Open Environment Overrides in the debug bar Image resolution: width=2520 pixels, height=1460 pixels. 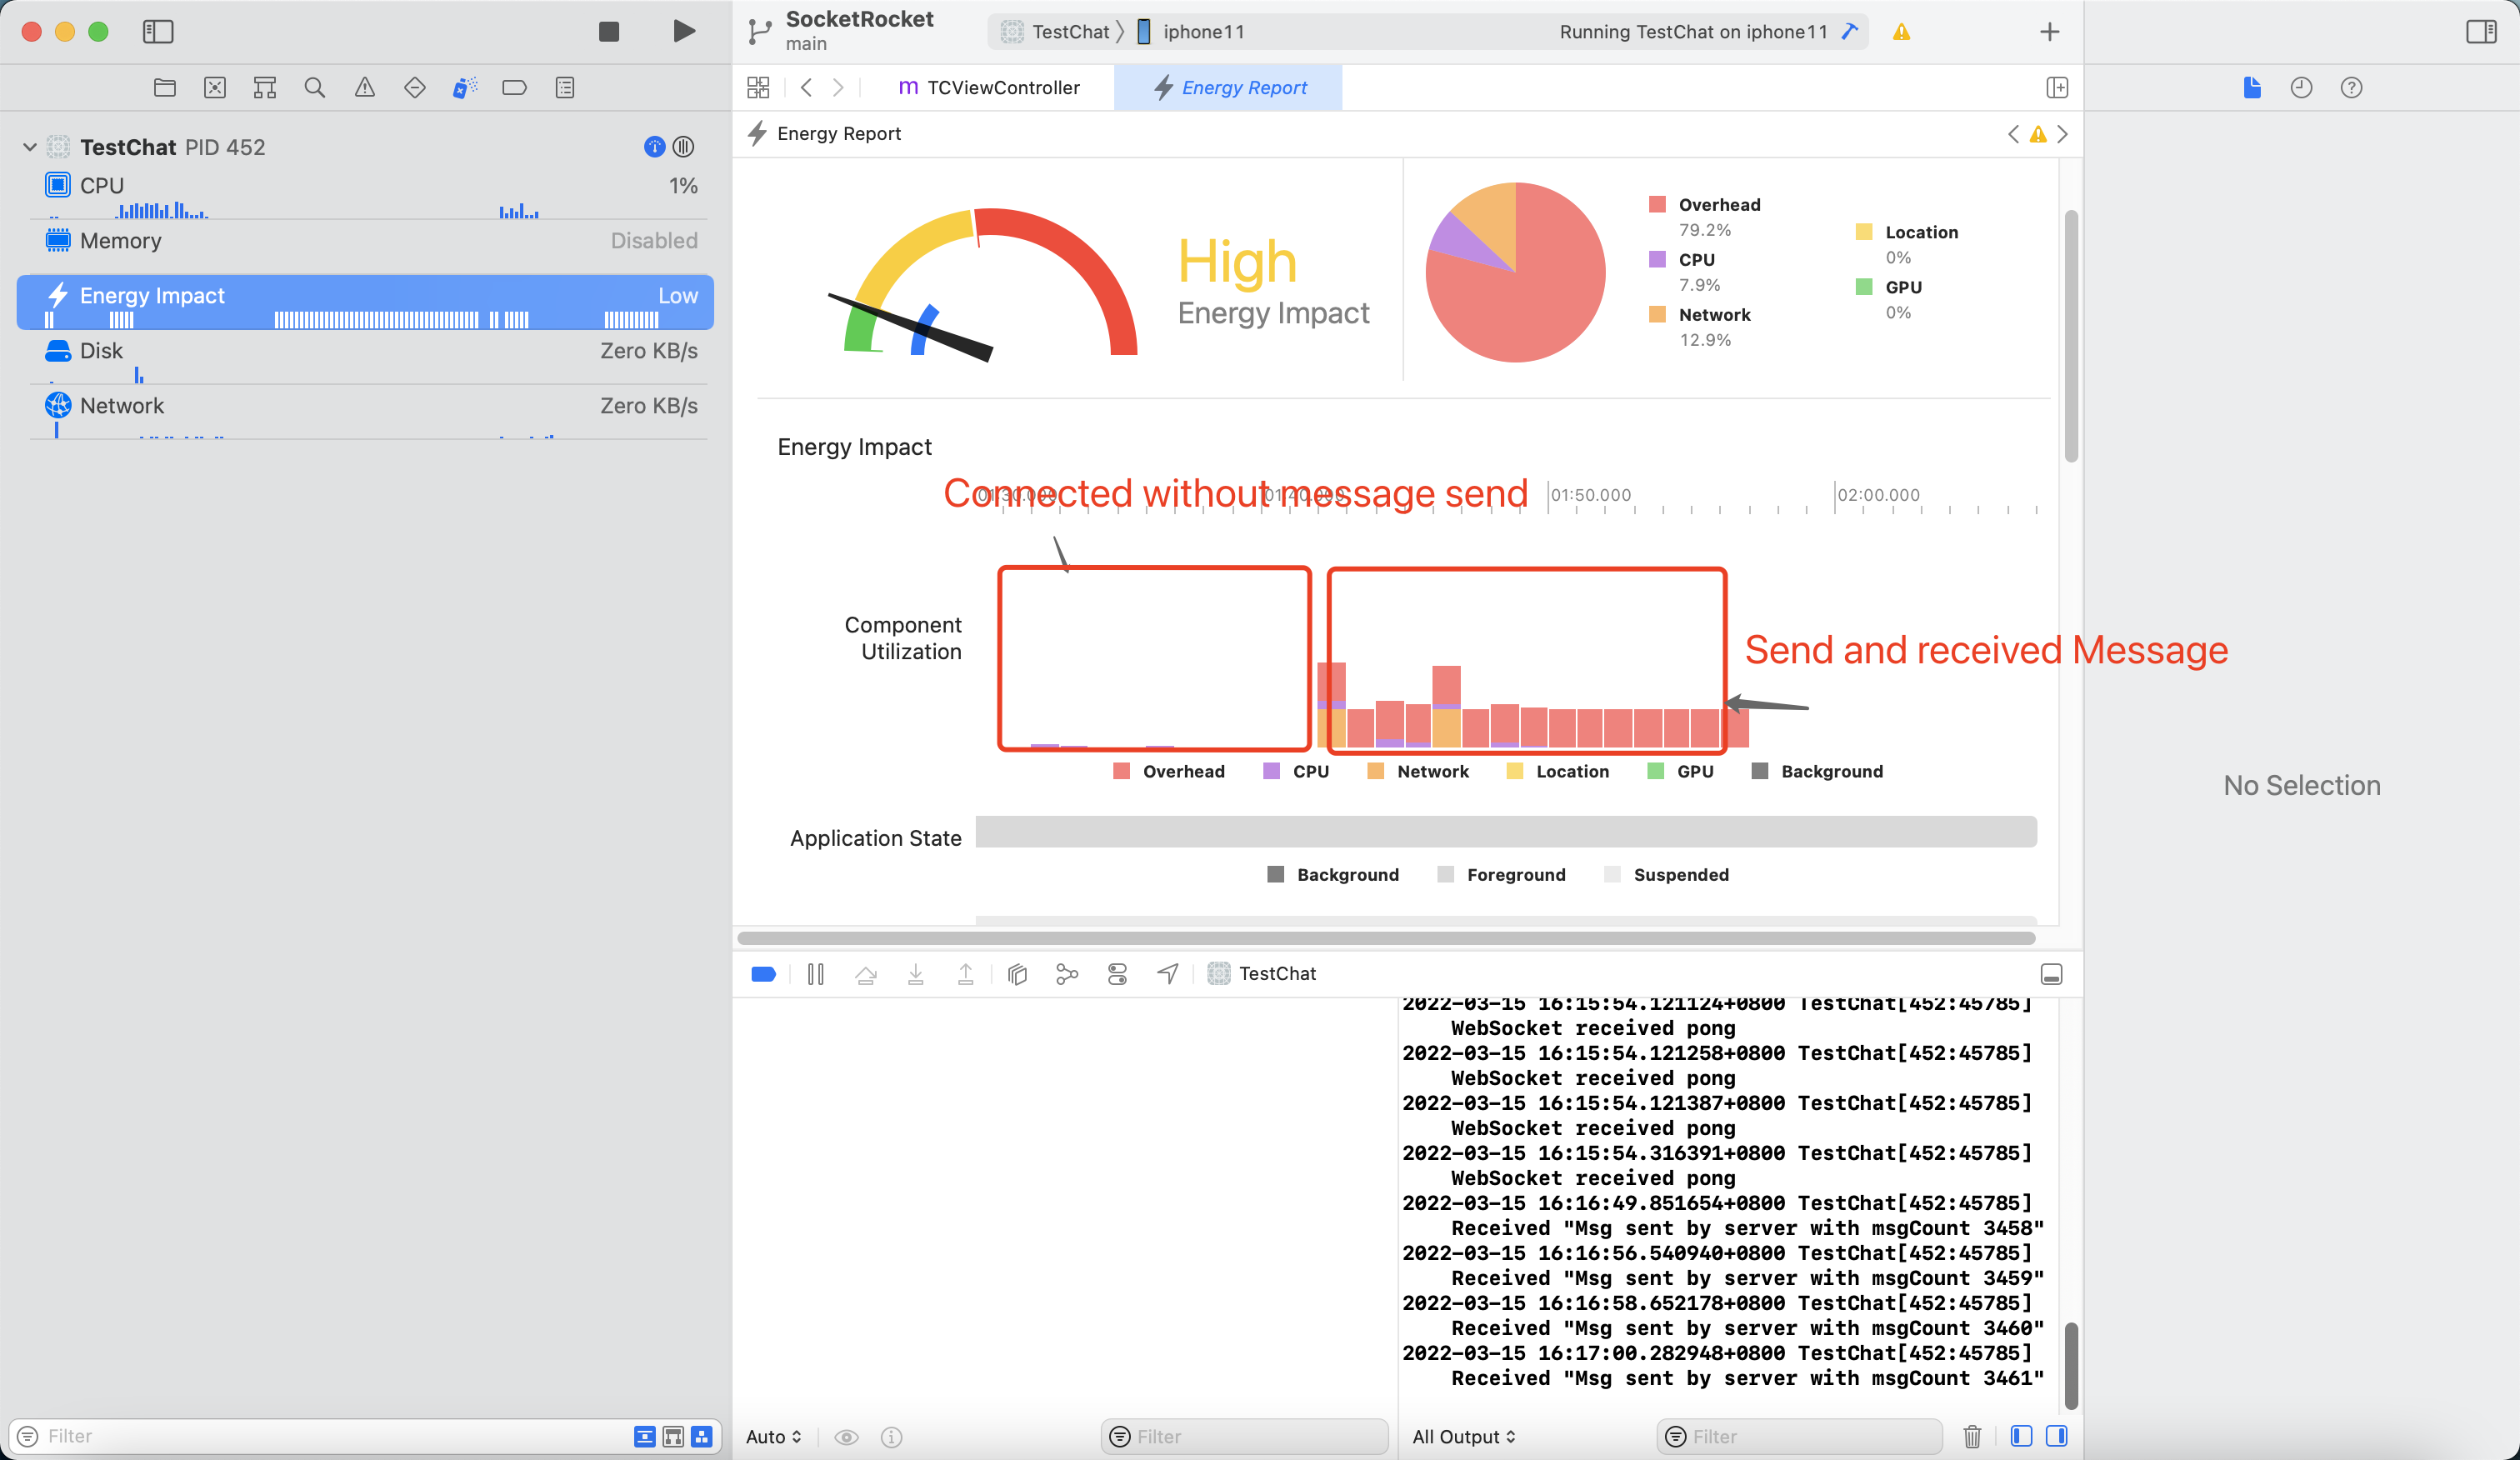coord(1117,973)
